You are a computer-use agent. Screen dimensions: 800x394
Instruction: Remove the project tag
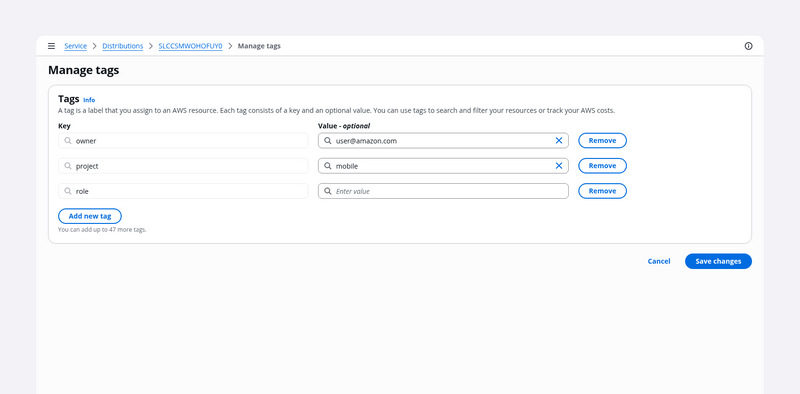click(602, 166)
